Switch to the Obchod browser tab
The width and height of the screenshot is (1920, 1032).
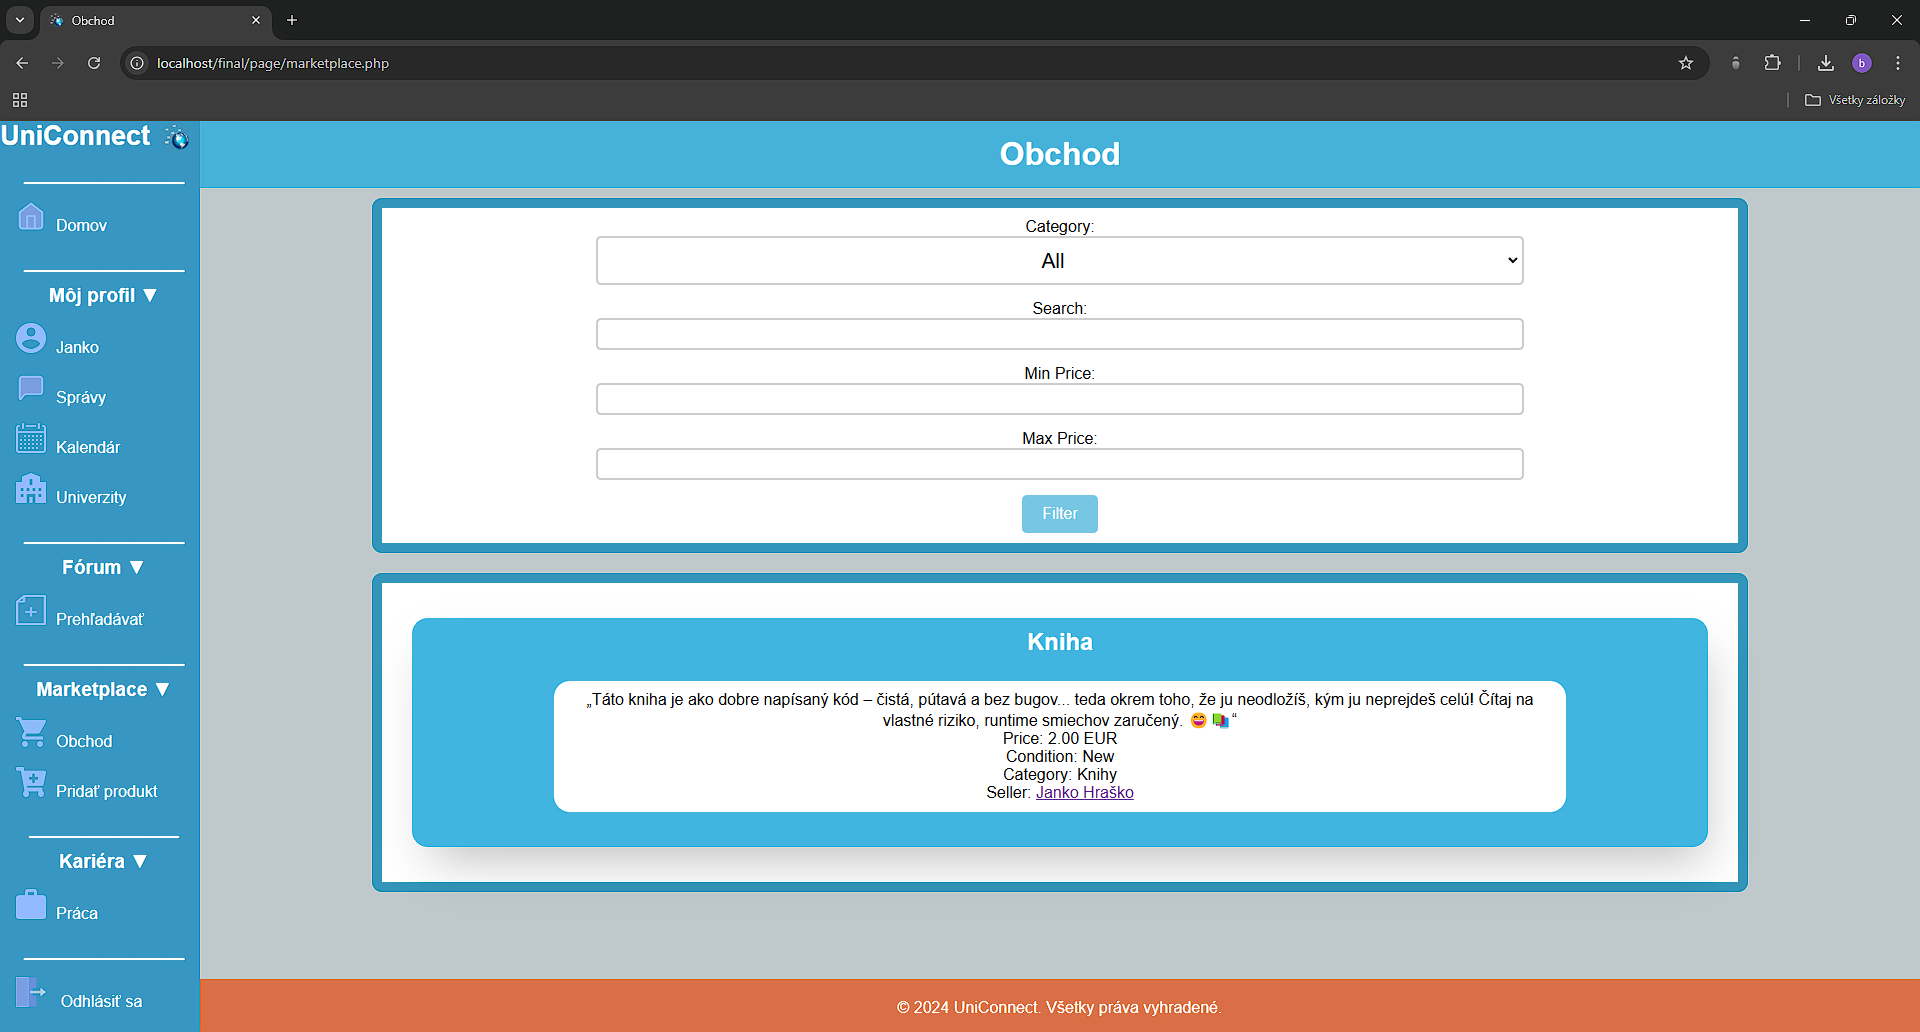[155, 20]
